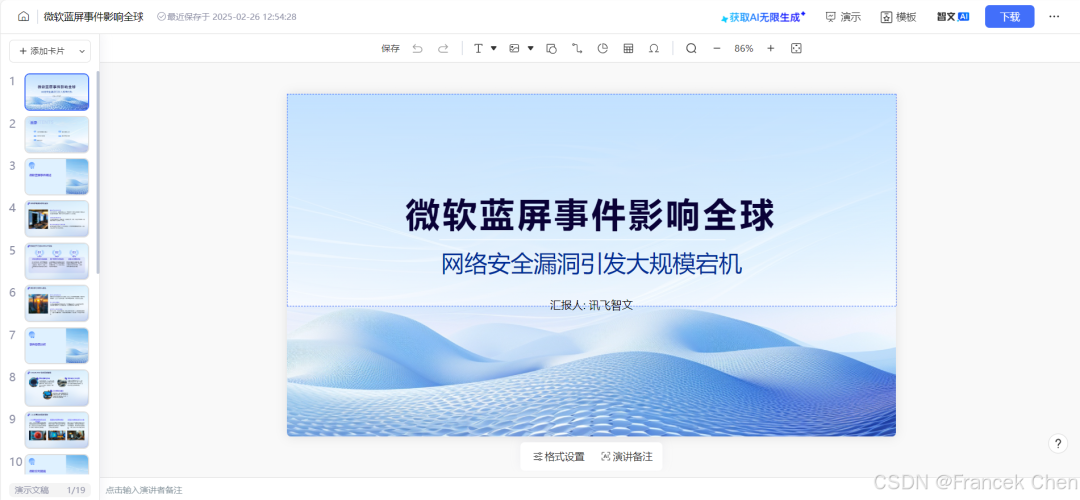Insert a connector line from toolbar
This screenshot has height=500, width=1080.
577,48
